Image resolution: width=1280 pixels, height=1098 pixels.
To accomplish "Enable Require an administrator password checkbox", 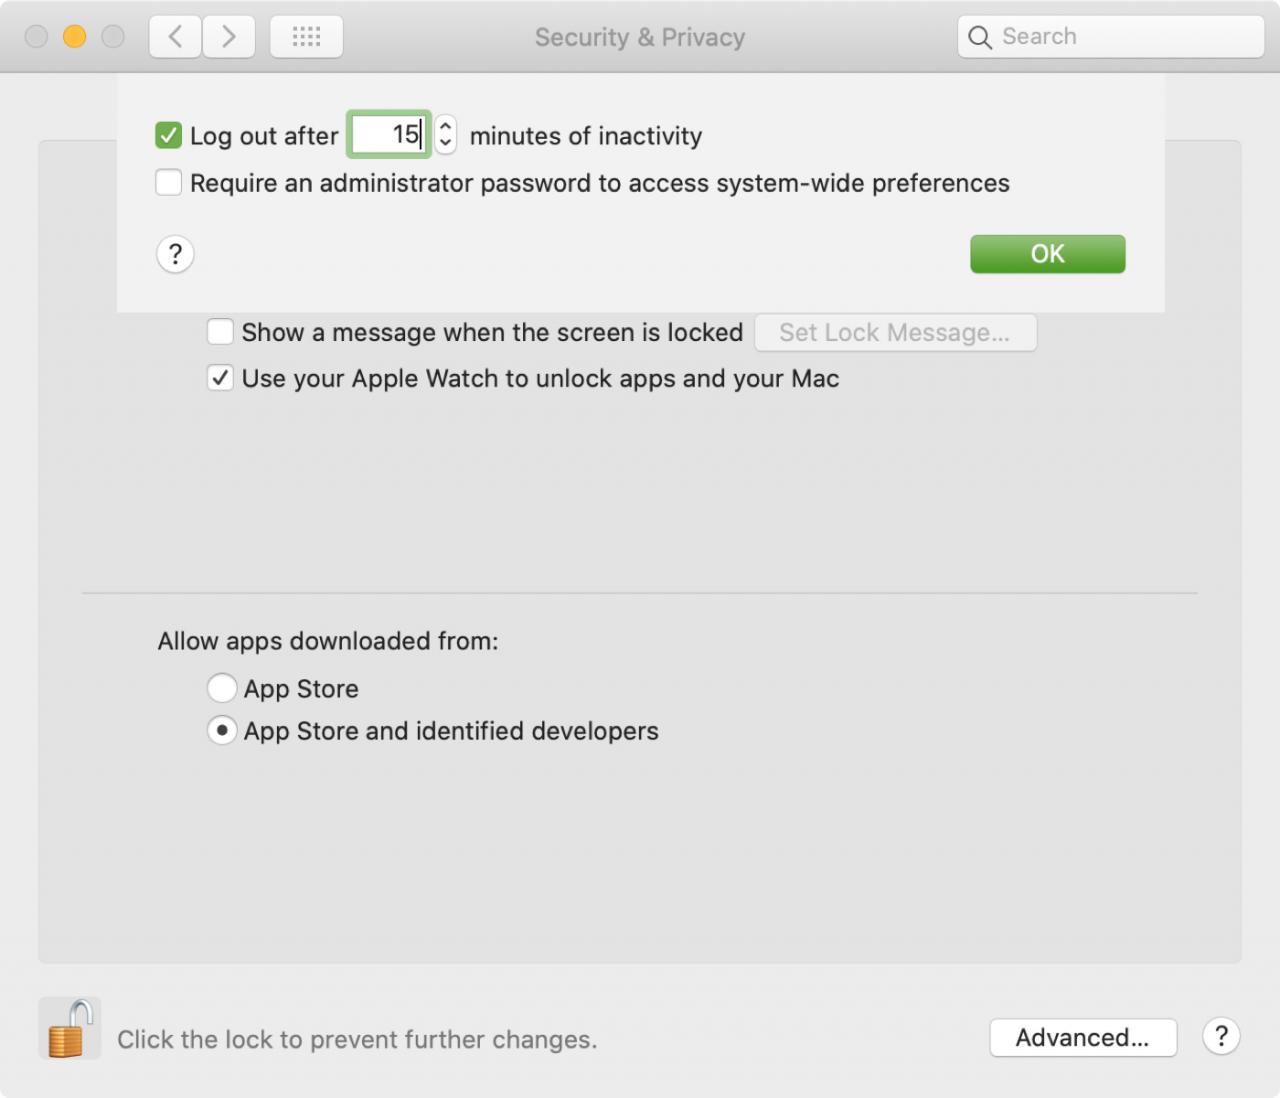I will click(168, 183).
